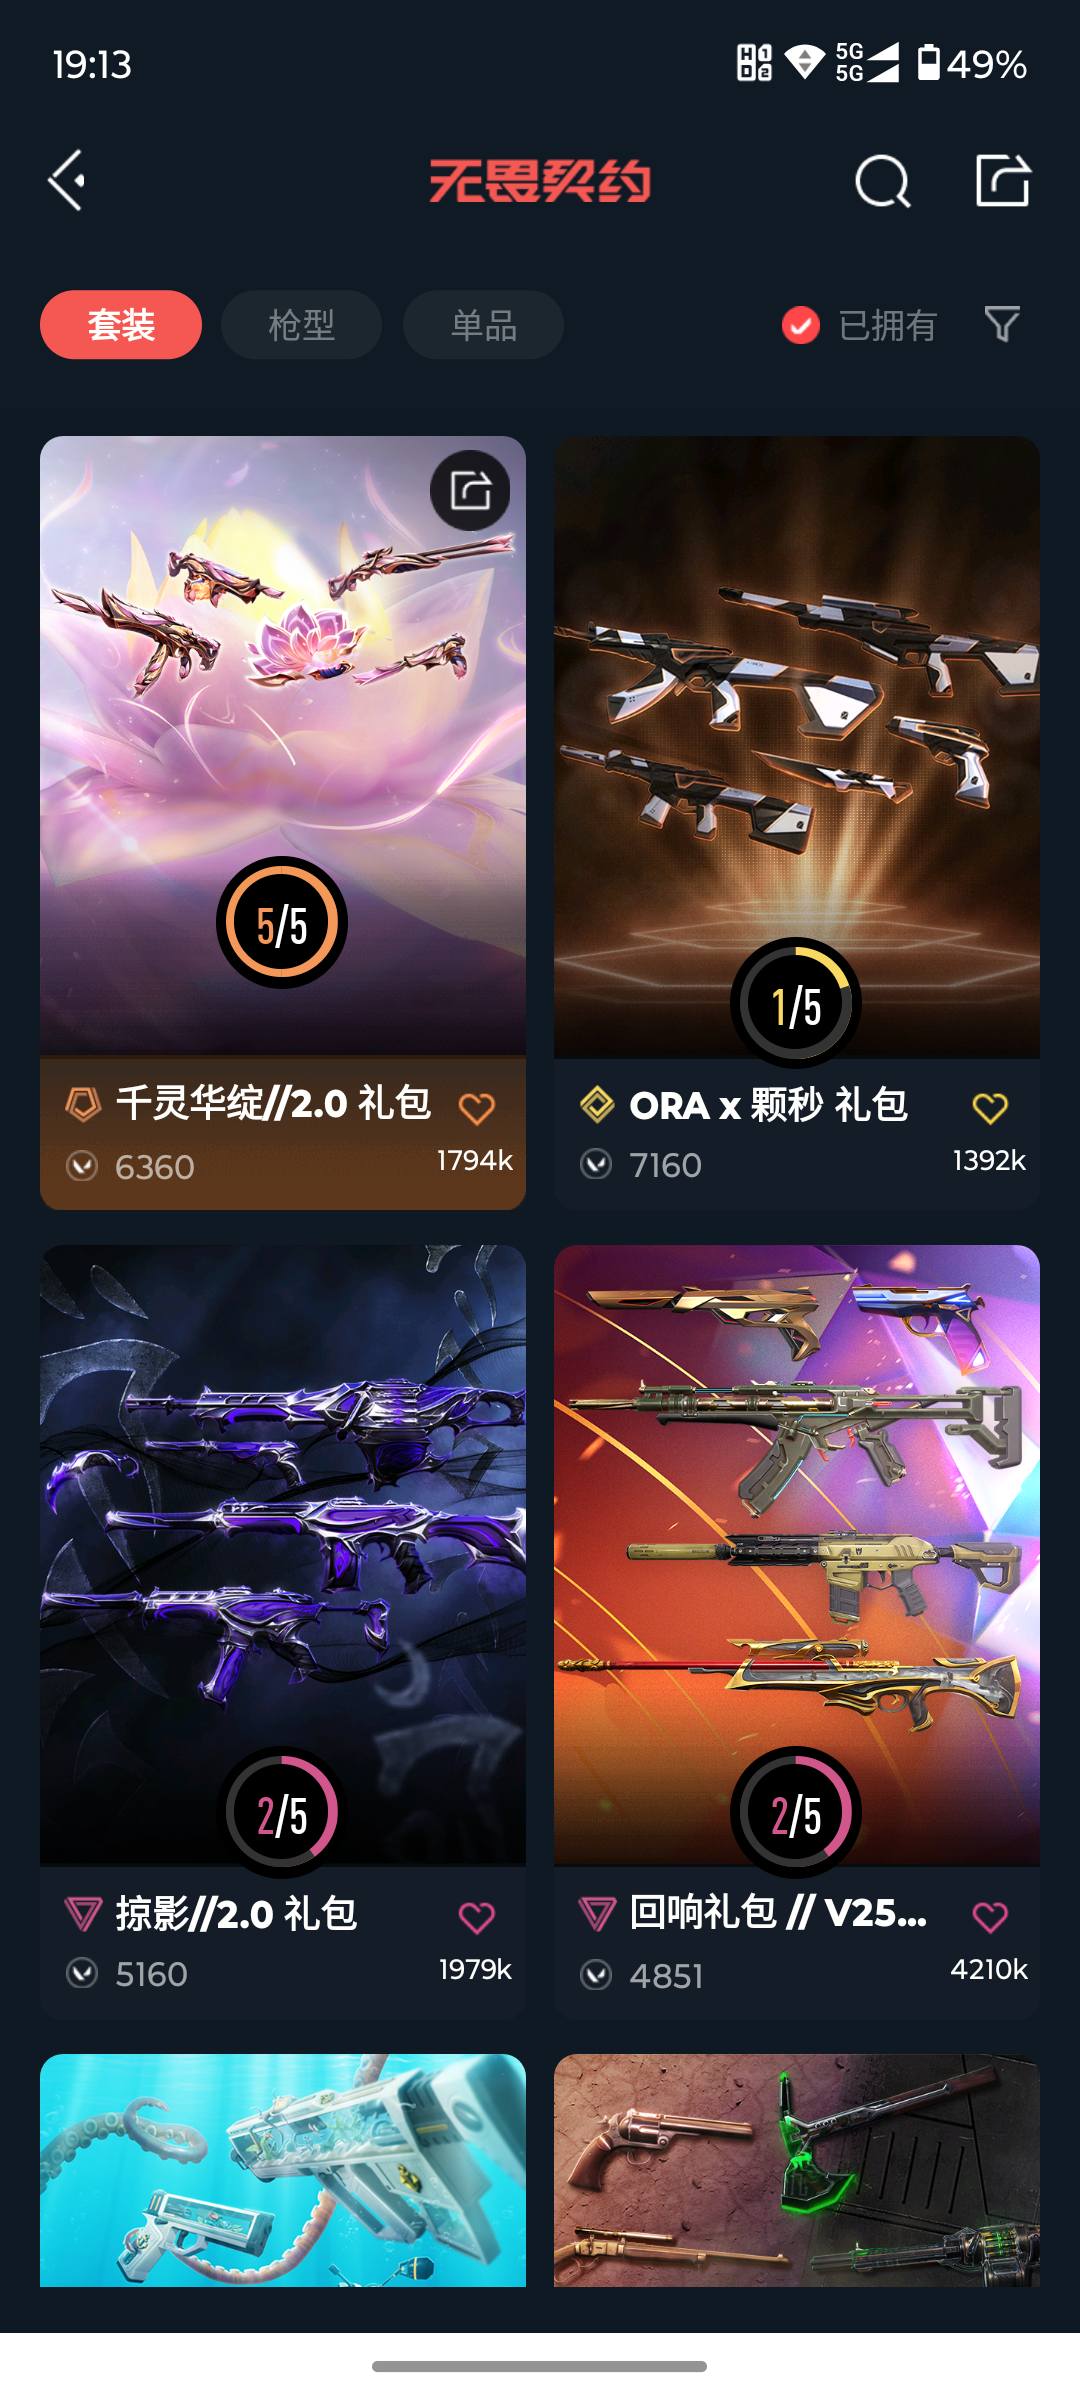Select the 套装 tab

tap(121, 325)
